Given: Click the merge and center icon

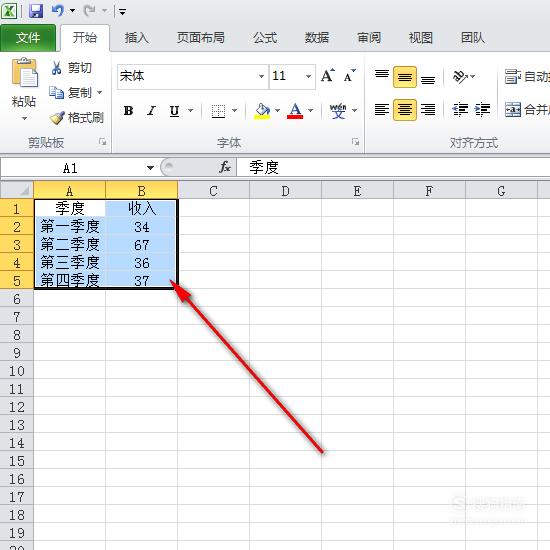Looking at the screenshot, I should [x=512, y=110].
